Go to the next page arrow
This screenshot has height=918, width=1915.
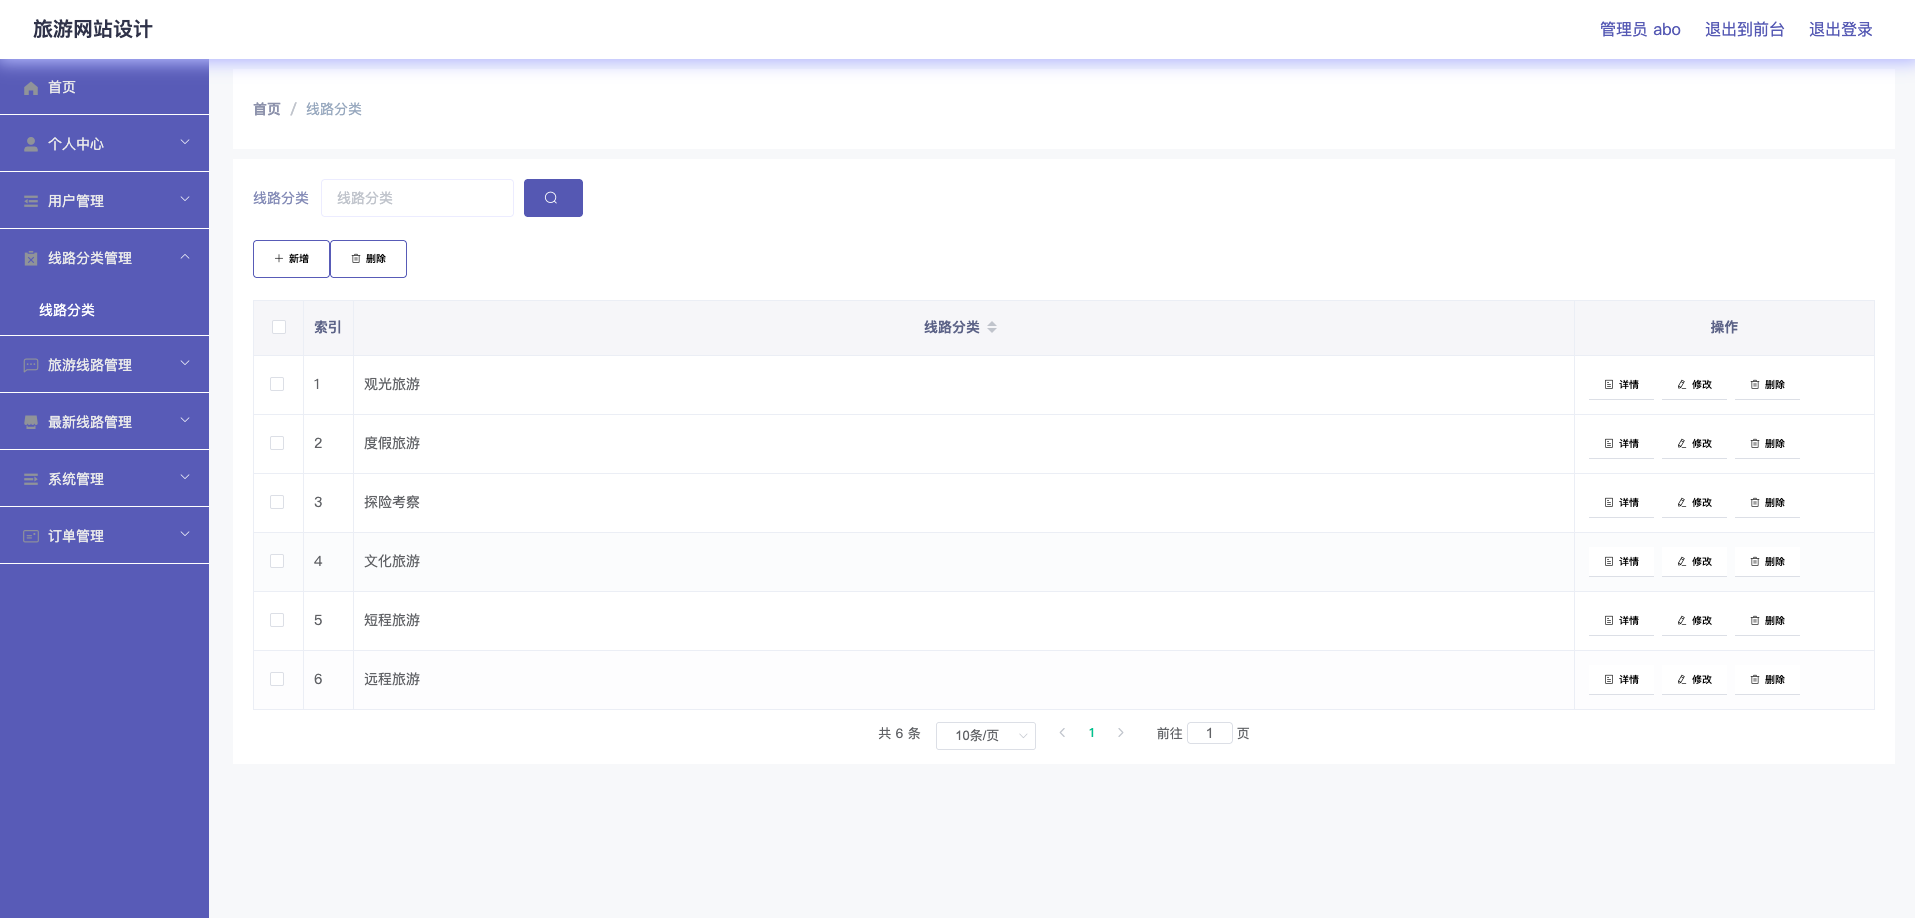(1121, 733)
